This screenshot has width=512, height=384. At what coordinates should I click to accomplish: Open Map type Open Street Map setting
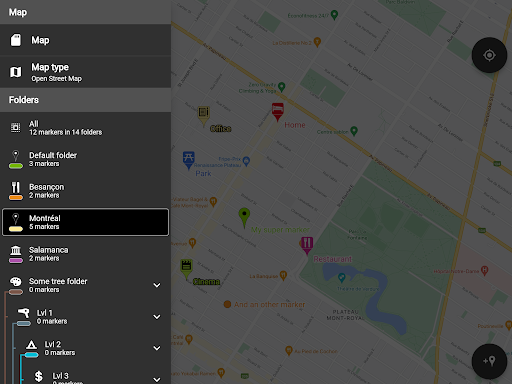(85, 72)
